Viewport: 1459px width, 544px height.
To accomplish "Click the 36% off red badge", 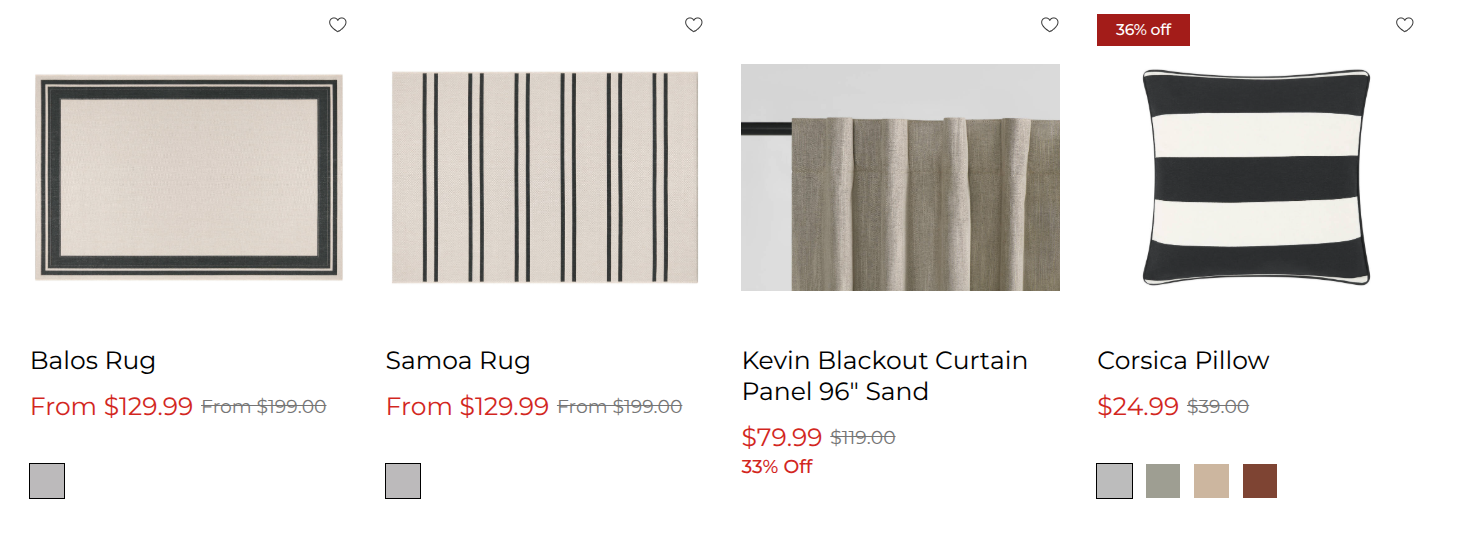I will pos(1143,30).
